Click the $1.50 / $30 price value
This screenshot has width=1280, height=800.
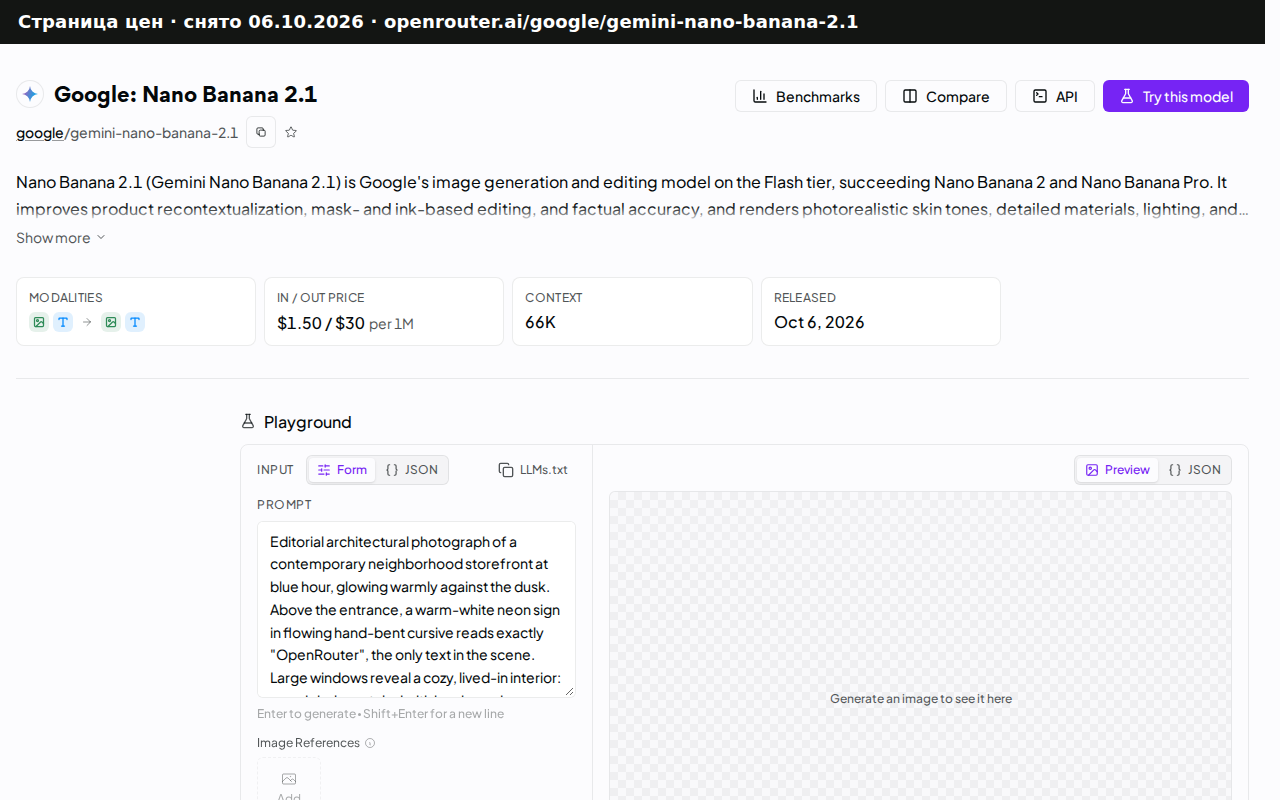click(x=321, y=323)
